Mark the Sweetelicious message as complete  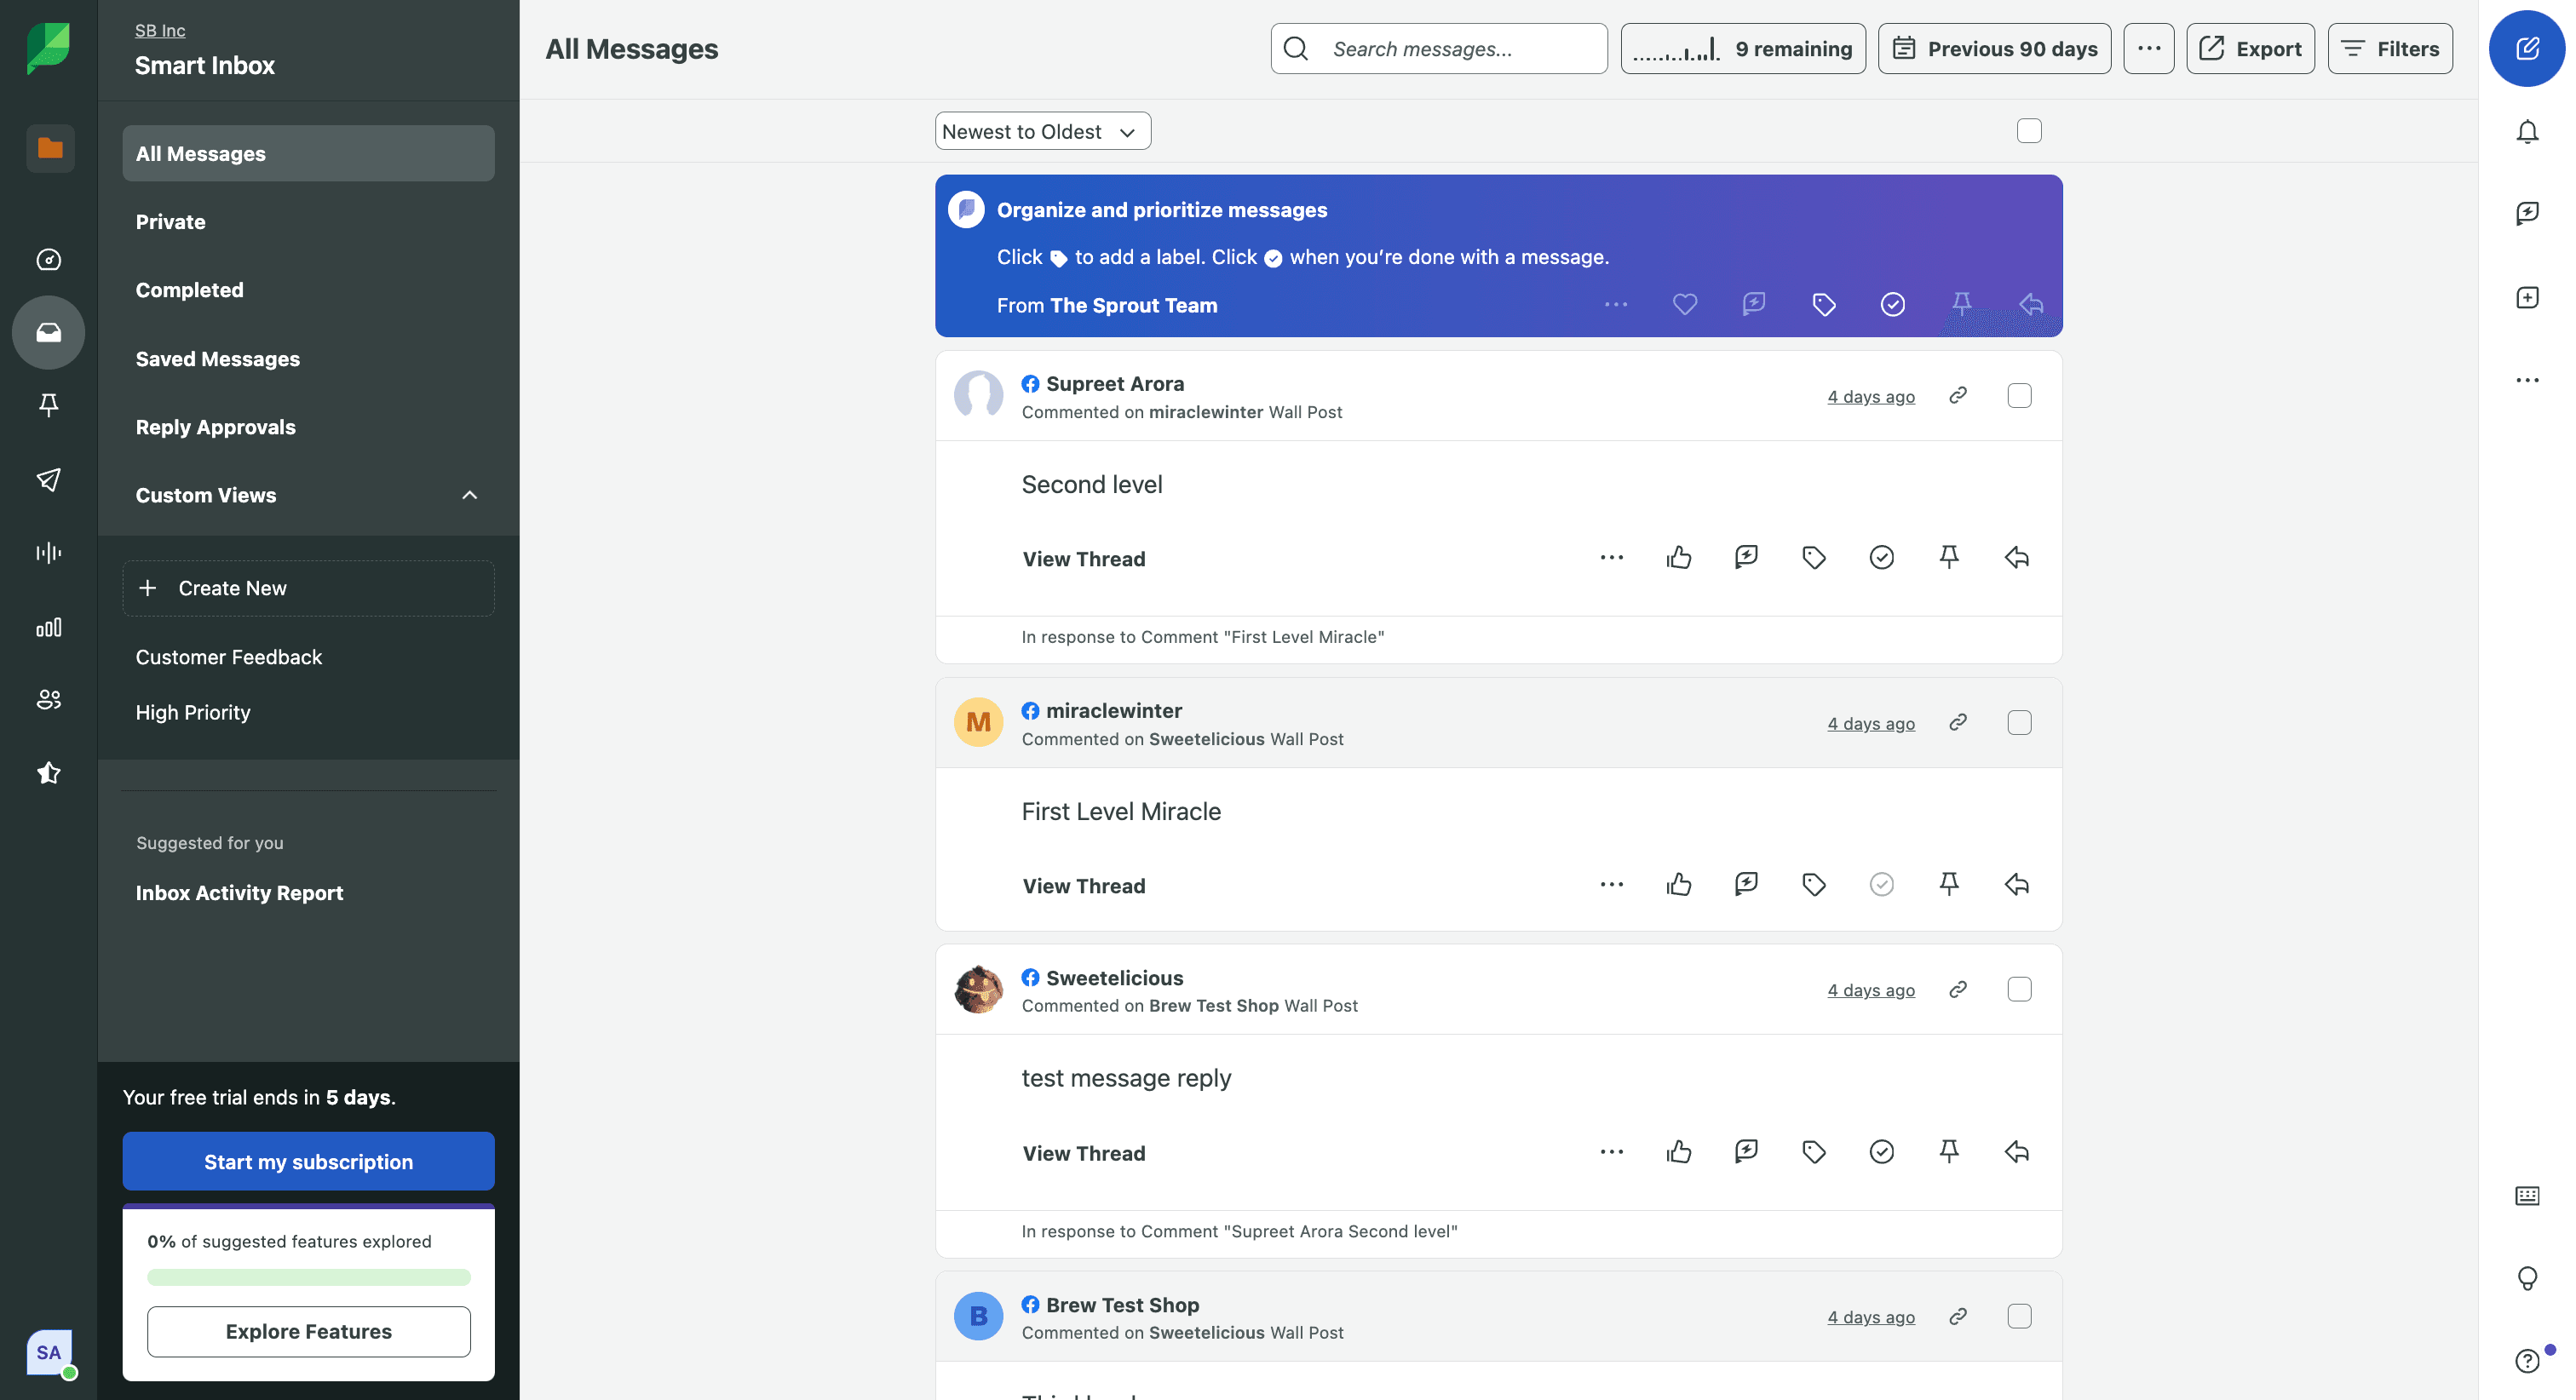tap(1881, 1152)
